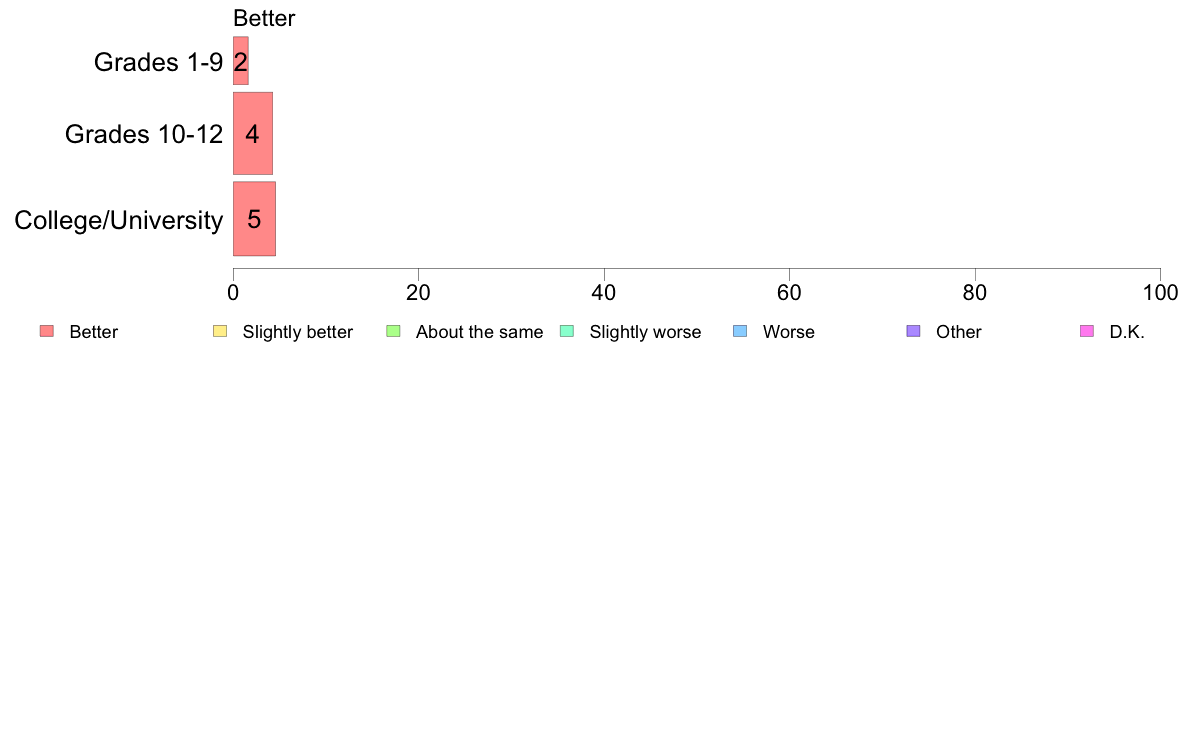Click the Slightly better legend text

298,332
